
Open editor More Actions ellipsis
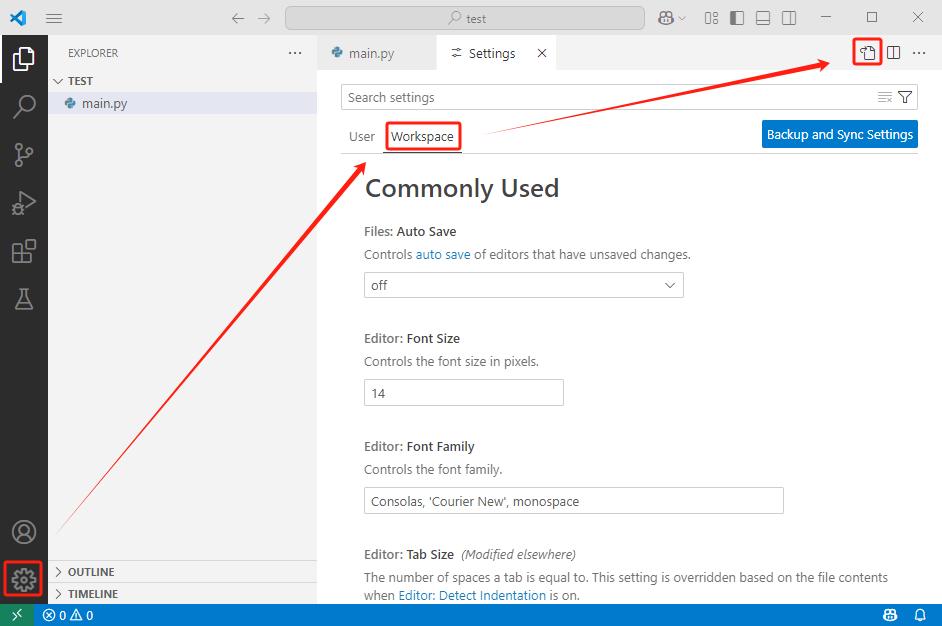coord(919,53)
